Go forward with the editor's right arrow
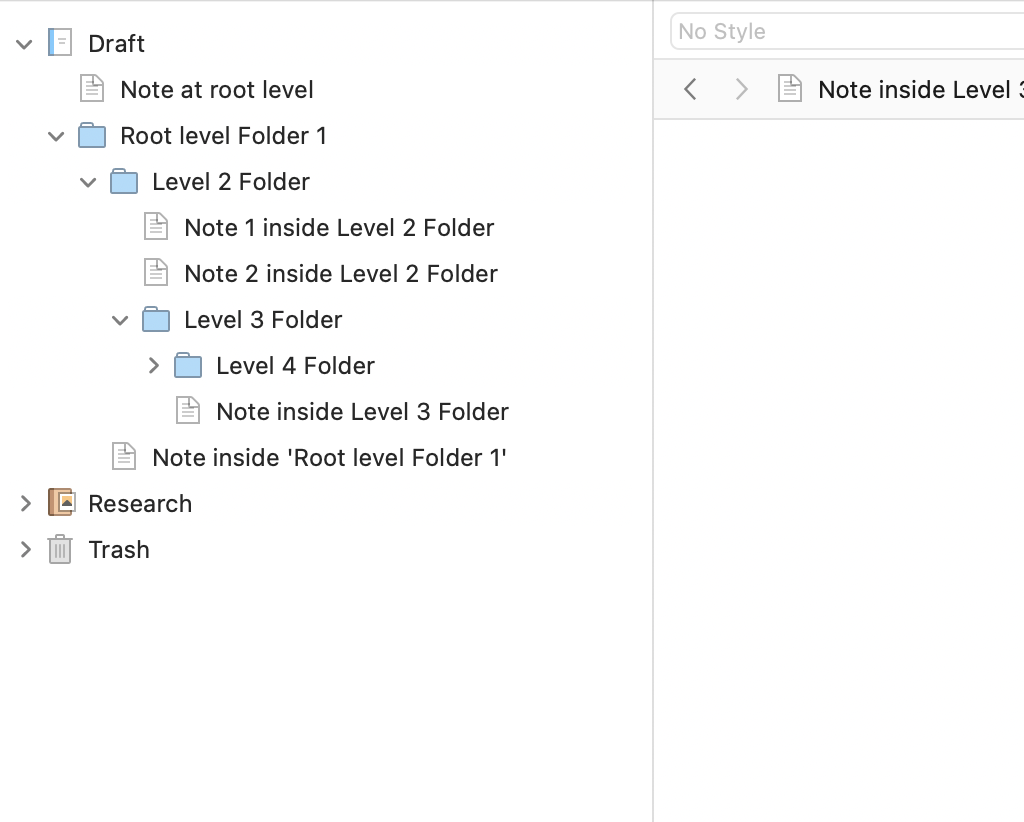 coord(741,89)
